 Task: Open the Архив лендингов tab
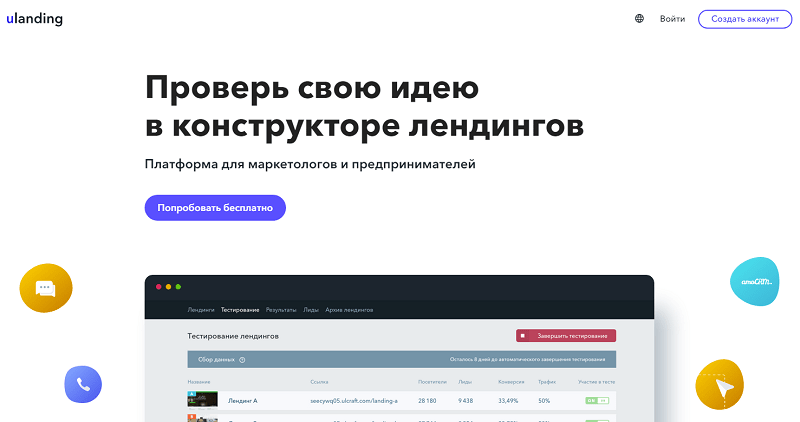(x=349, y=310)
